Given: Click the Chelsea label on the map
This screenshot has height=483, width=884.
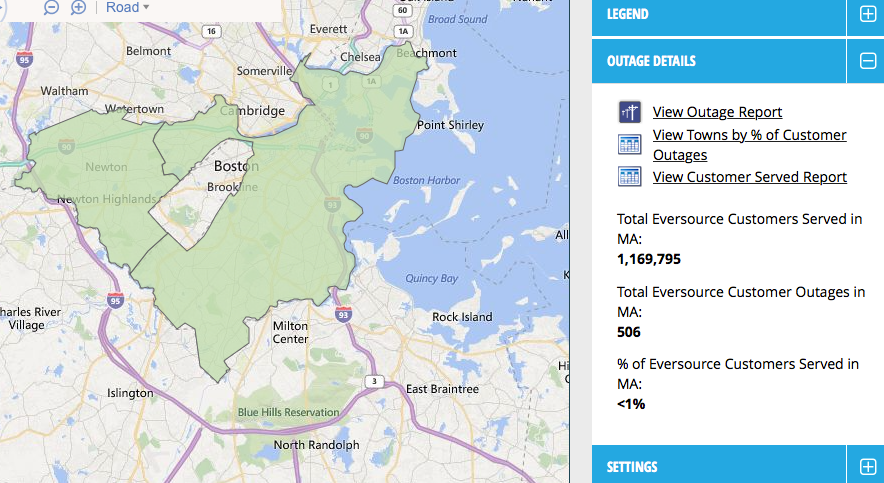Looking at the screenshot, I should click(x=360, y=57).
